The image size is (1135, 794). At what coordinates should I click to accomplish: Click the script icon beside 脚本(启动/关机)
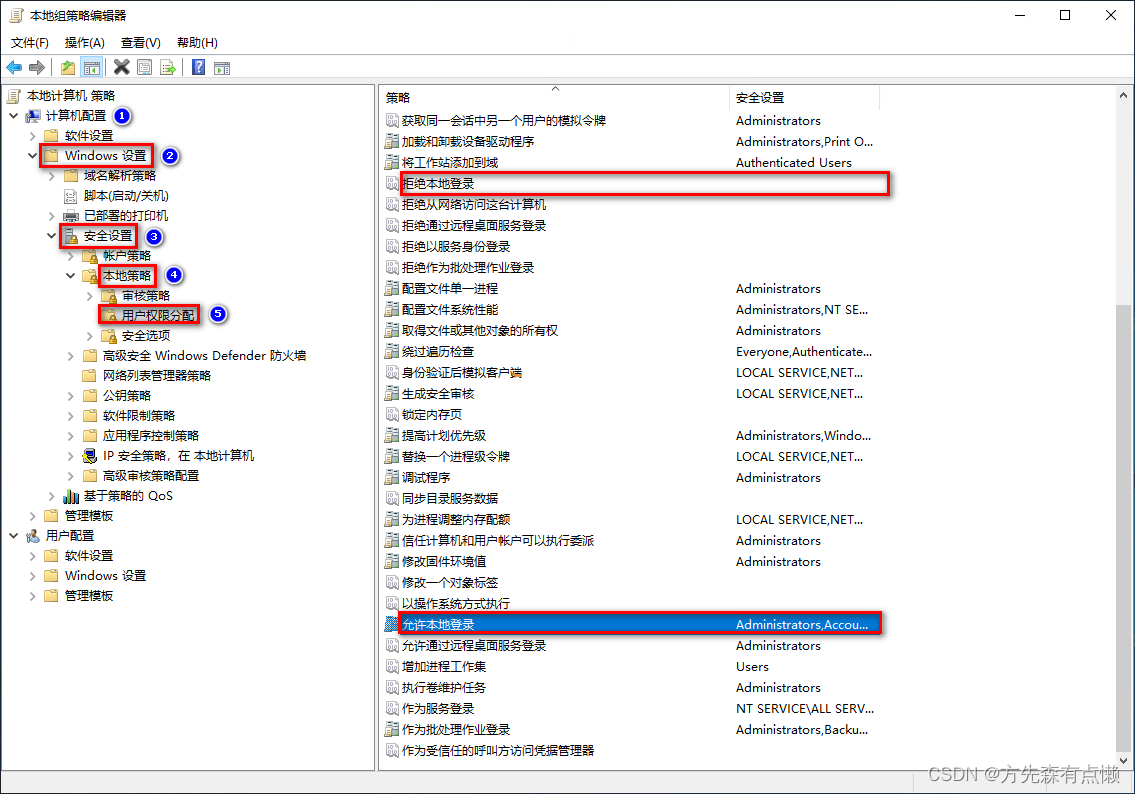[71, 195]
